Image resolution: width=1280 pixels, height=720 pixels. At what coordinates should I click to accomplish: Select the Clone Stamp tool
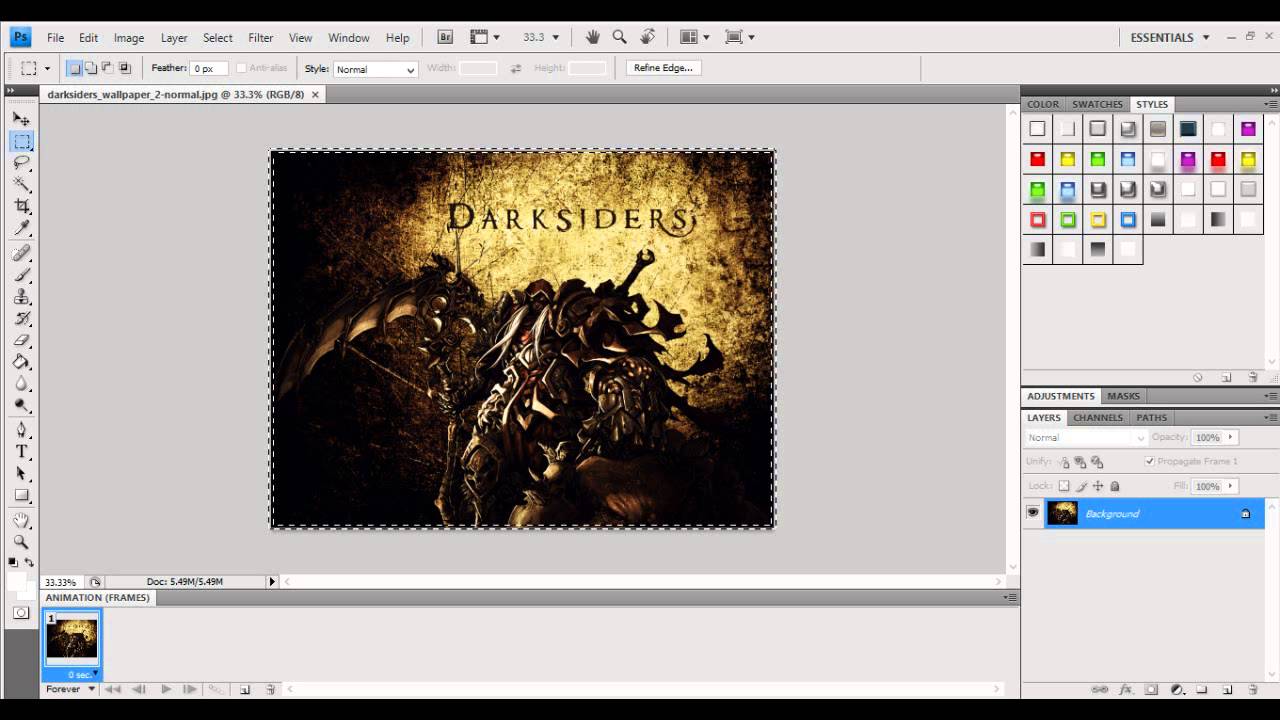pos(21,297)
